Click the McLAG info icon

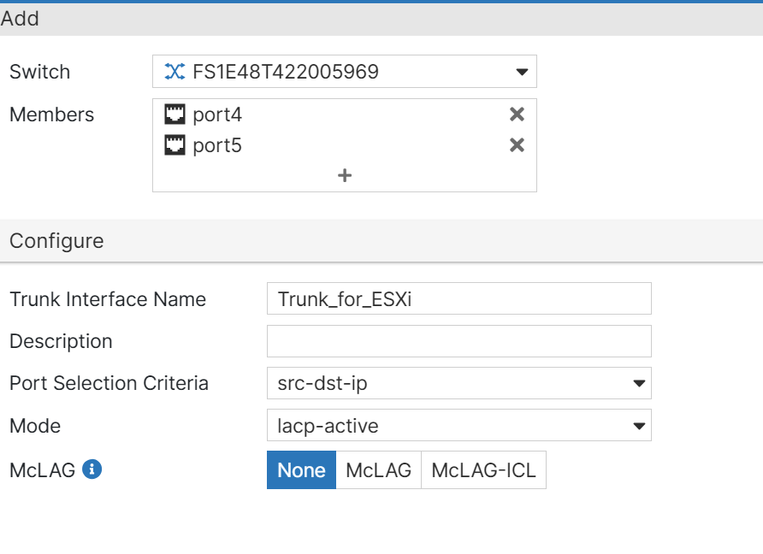click(x=92, y=469)
